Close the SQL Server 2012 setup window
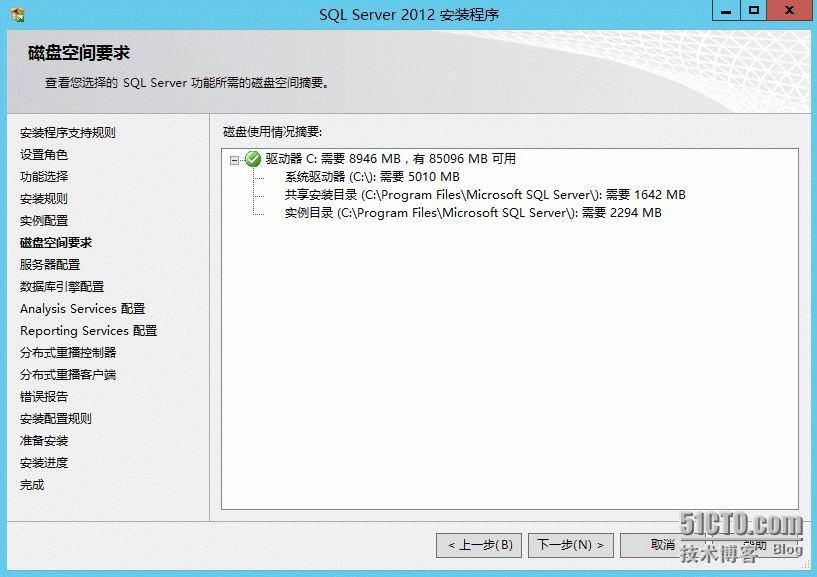Image resolution: width=817 pixels, height=577 pixels. [x=789, y=10]
